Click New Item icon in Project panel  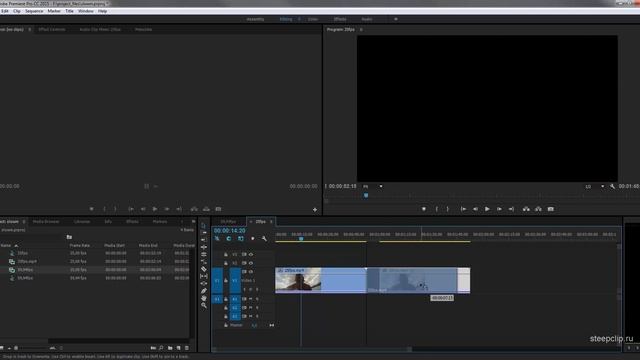coord(178,348)
